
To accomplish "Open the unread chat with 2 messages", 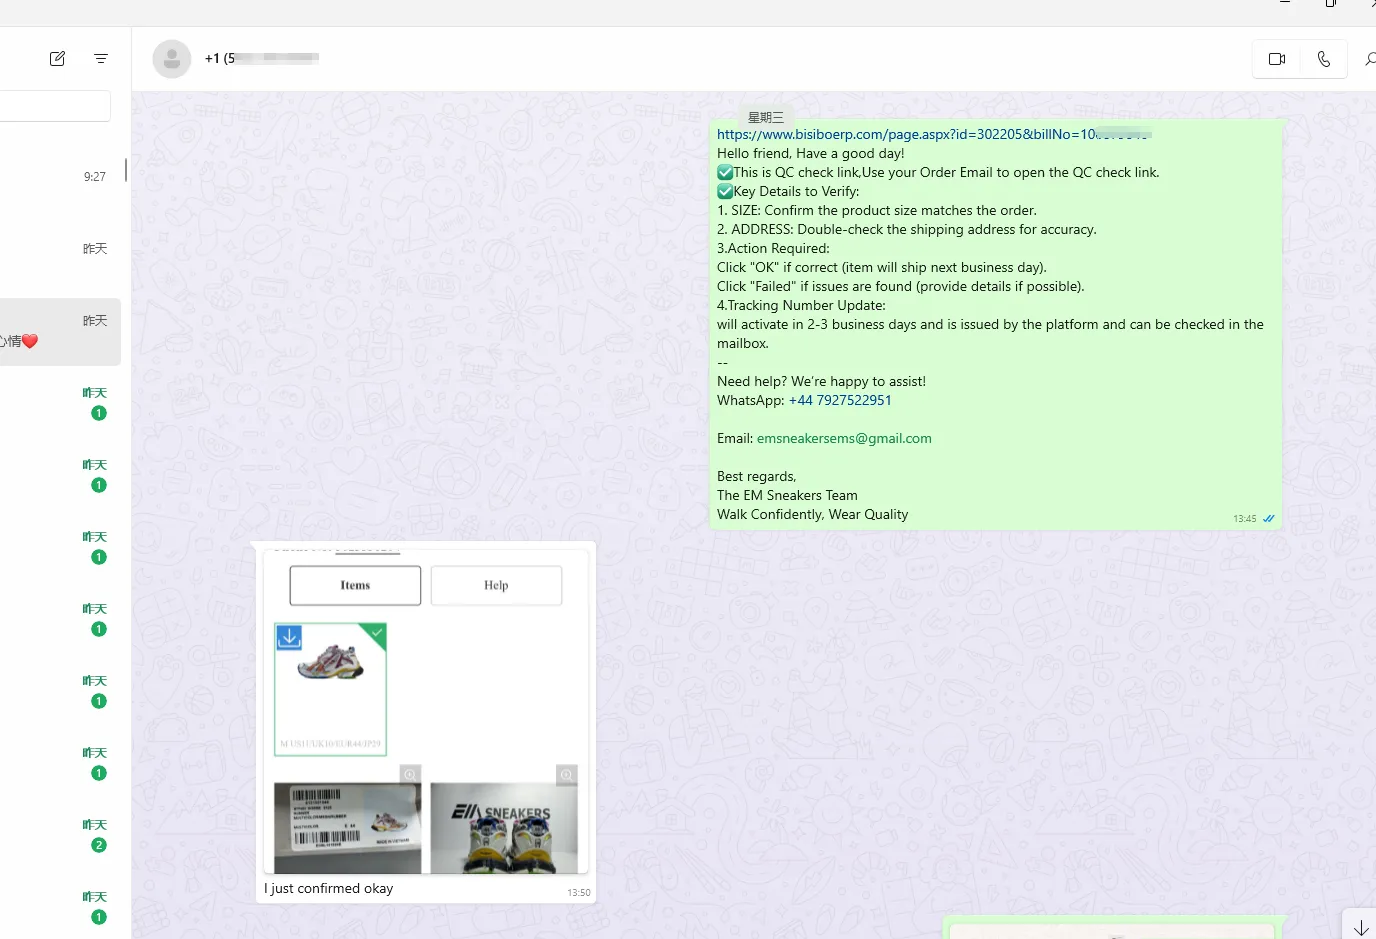I will pos(60,835).
